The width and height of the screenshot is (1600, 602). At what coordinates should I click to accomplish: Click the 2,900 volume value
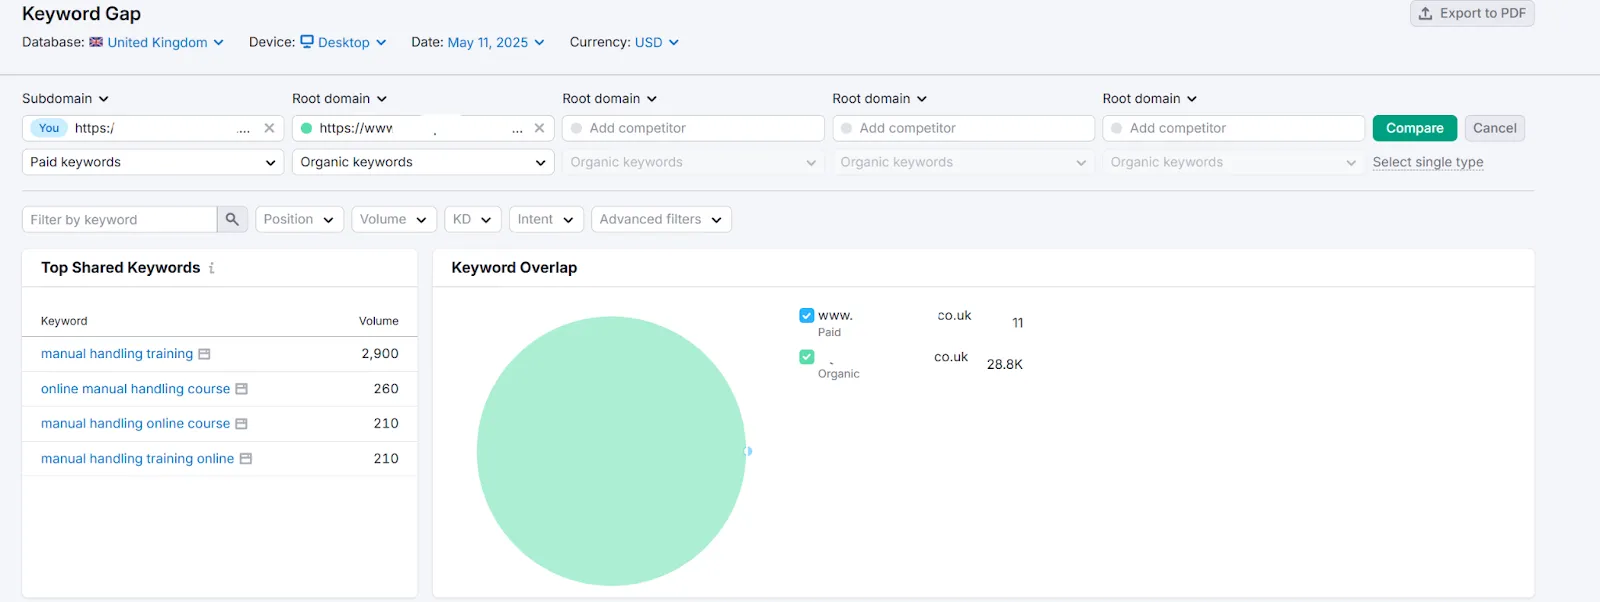(380, 354)
